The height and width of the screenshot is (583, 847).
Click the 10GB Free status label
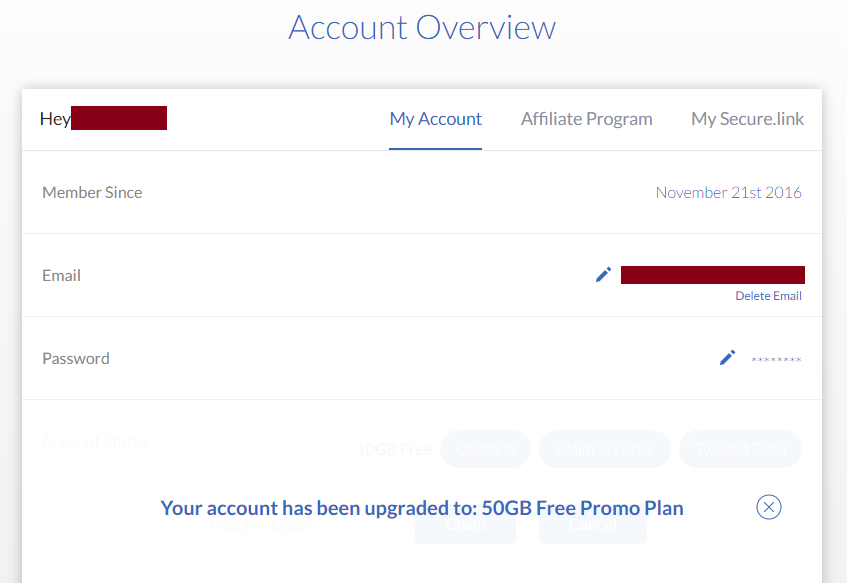(394, 449)
